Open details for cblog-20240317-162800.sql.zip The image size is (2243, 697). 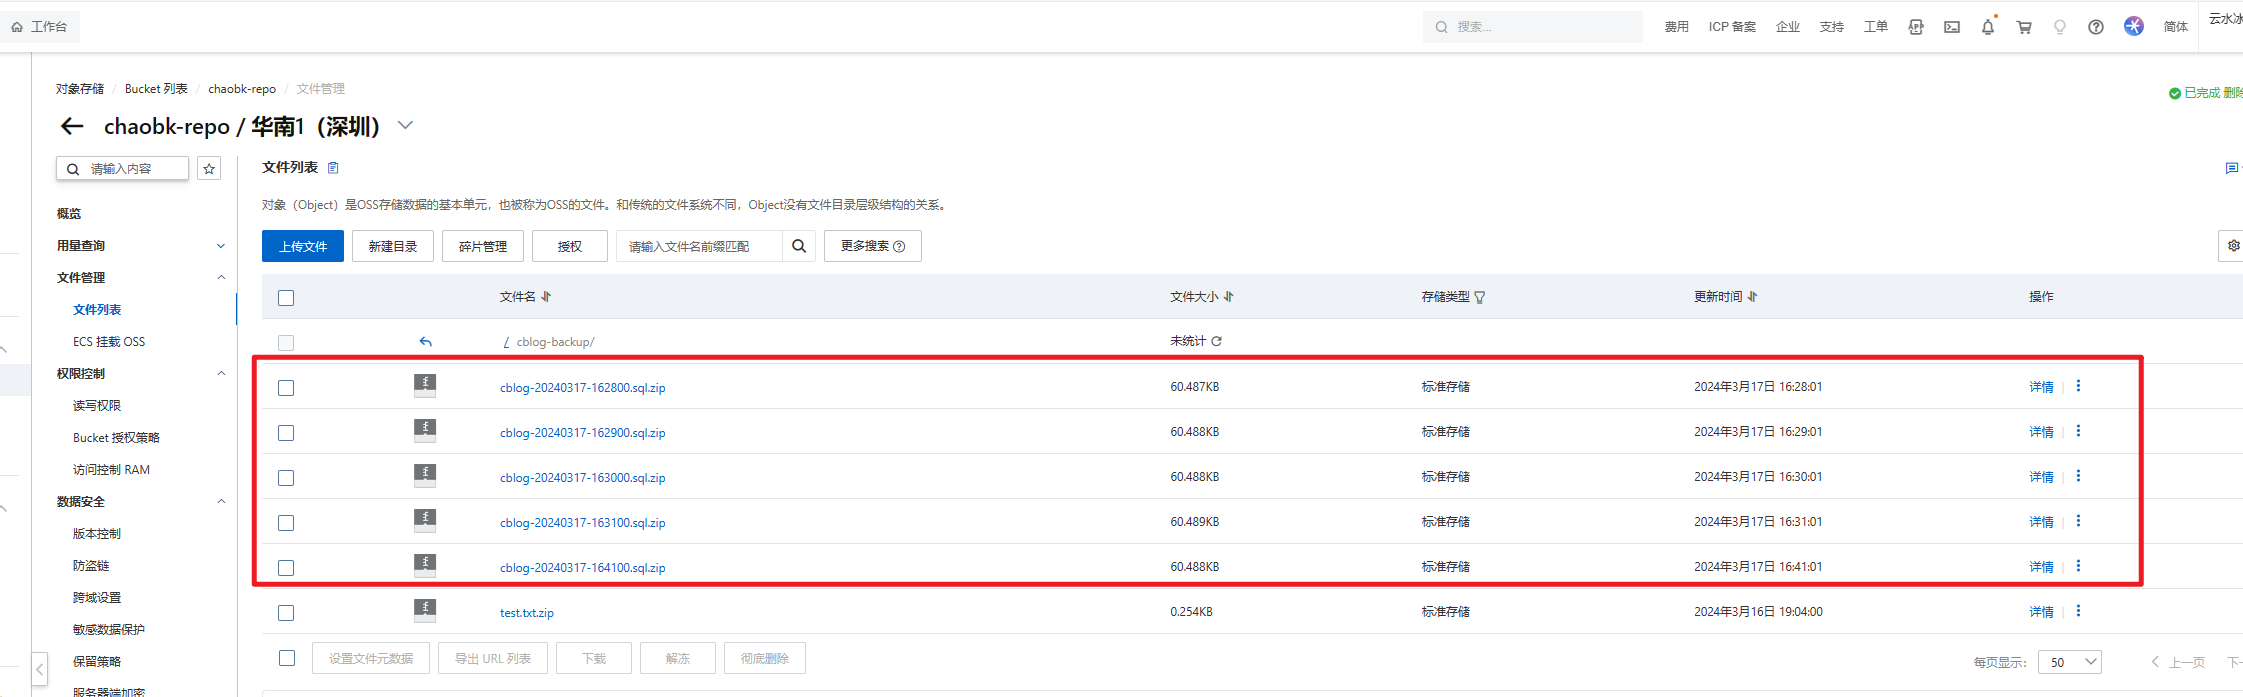click(2041, 387)
